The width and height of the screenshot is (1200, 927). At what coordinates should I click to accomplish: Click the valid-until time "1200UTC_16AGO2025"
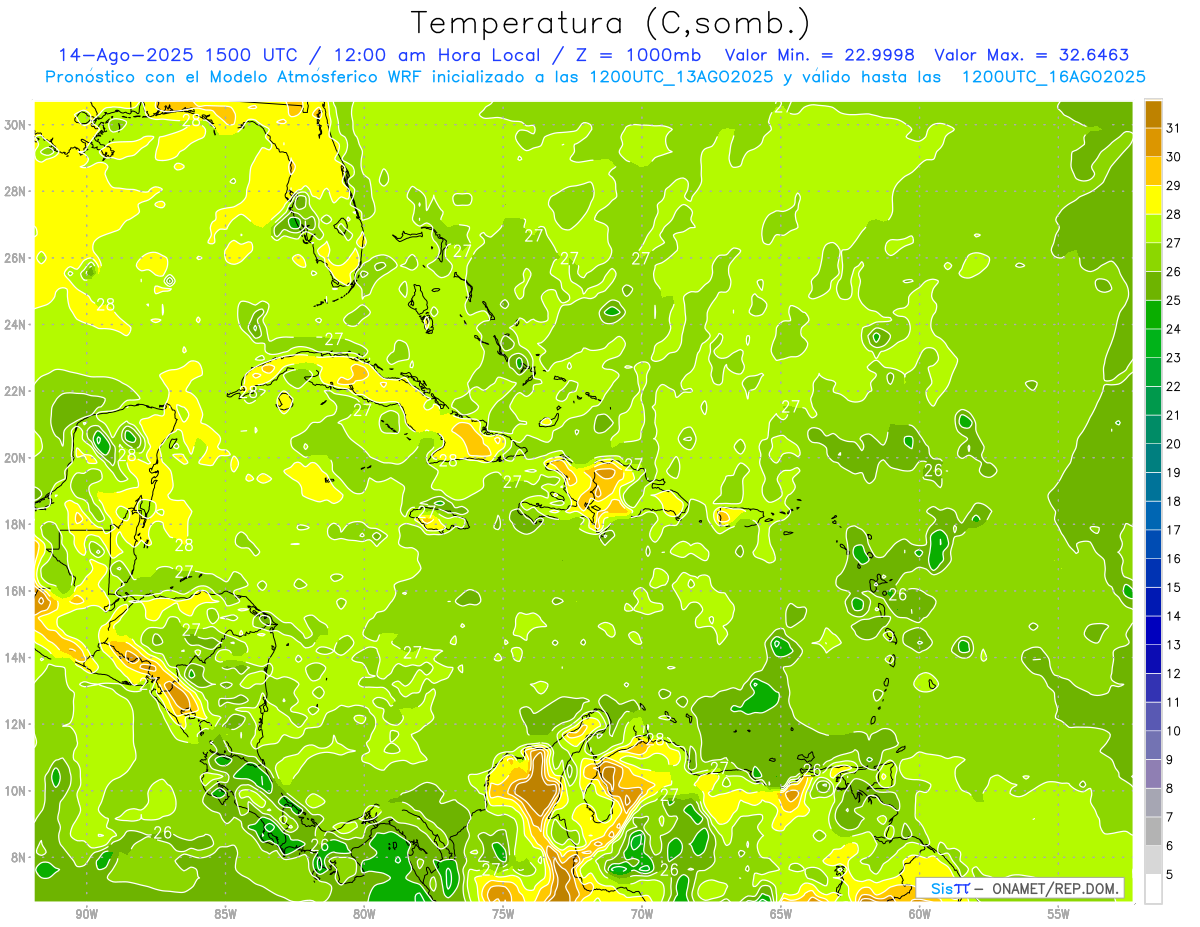point(1053,76)
